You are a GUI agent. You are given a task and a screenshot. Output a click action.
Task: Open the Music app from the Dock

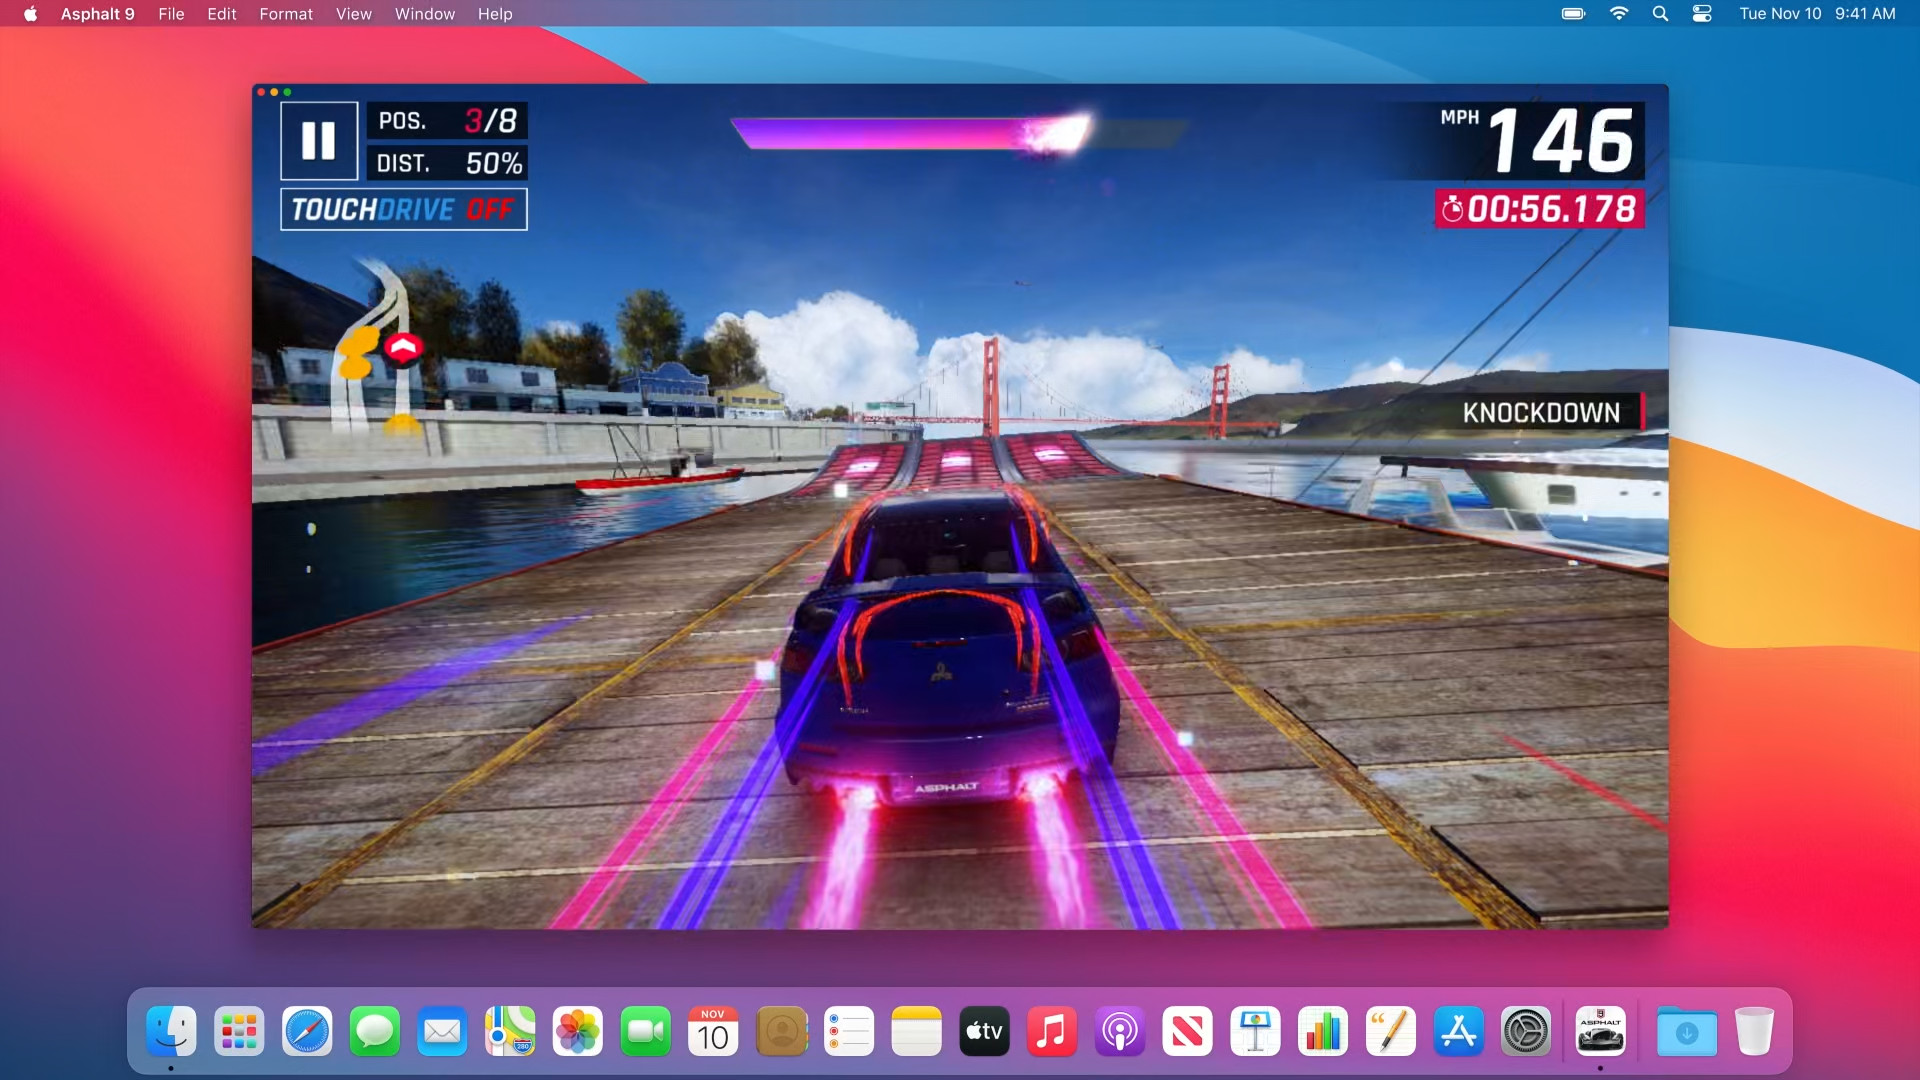pyautogui.click(x=1051, y=1031)
